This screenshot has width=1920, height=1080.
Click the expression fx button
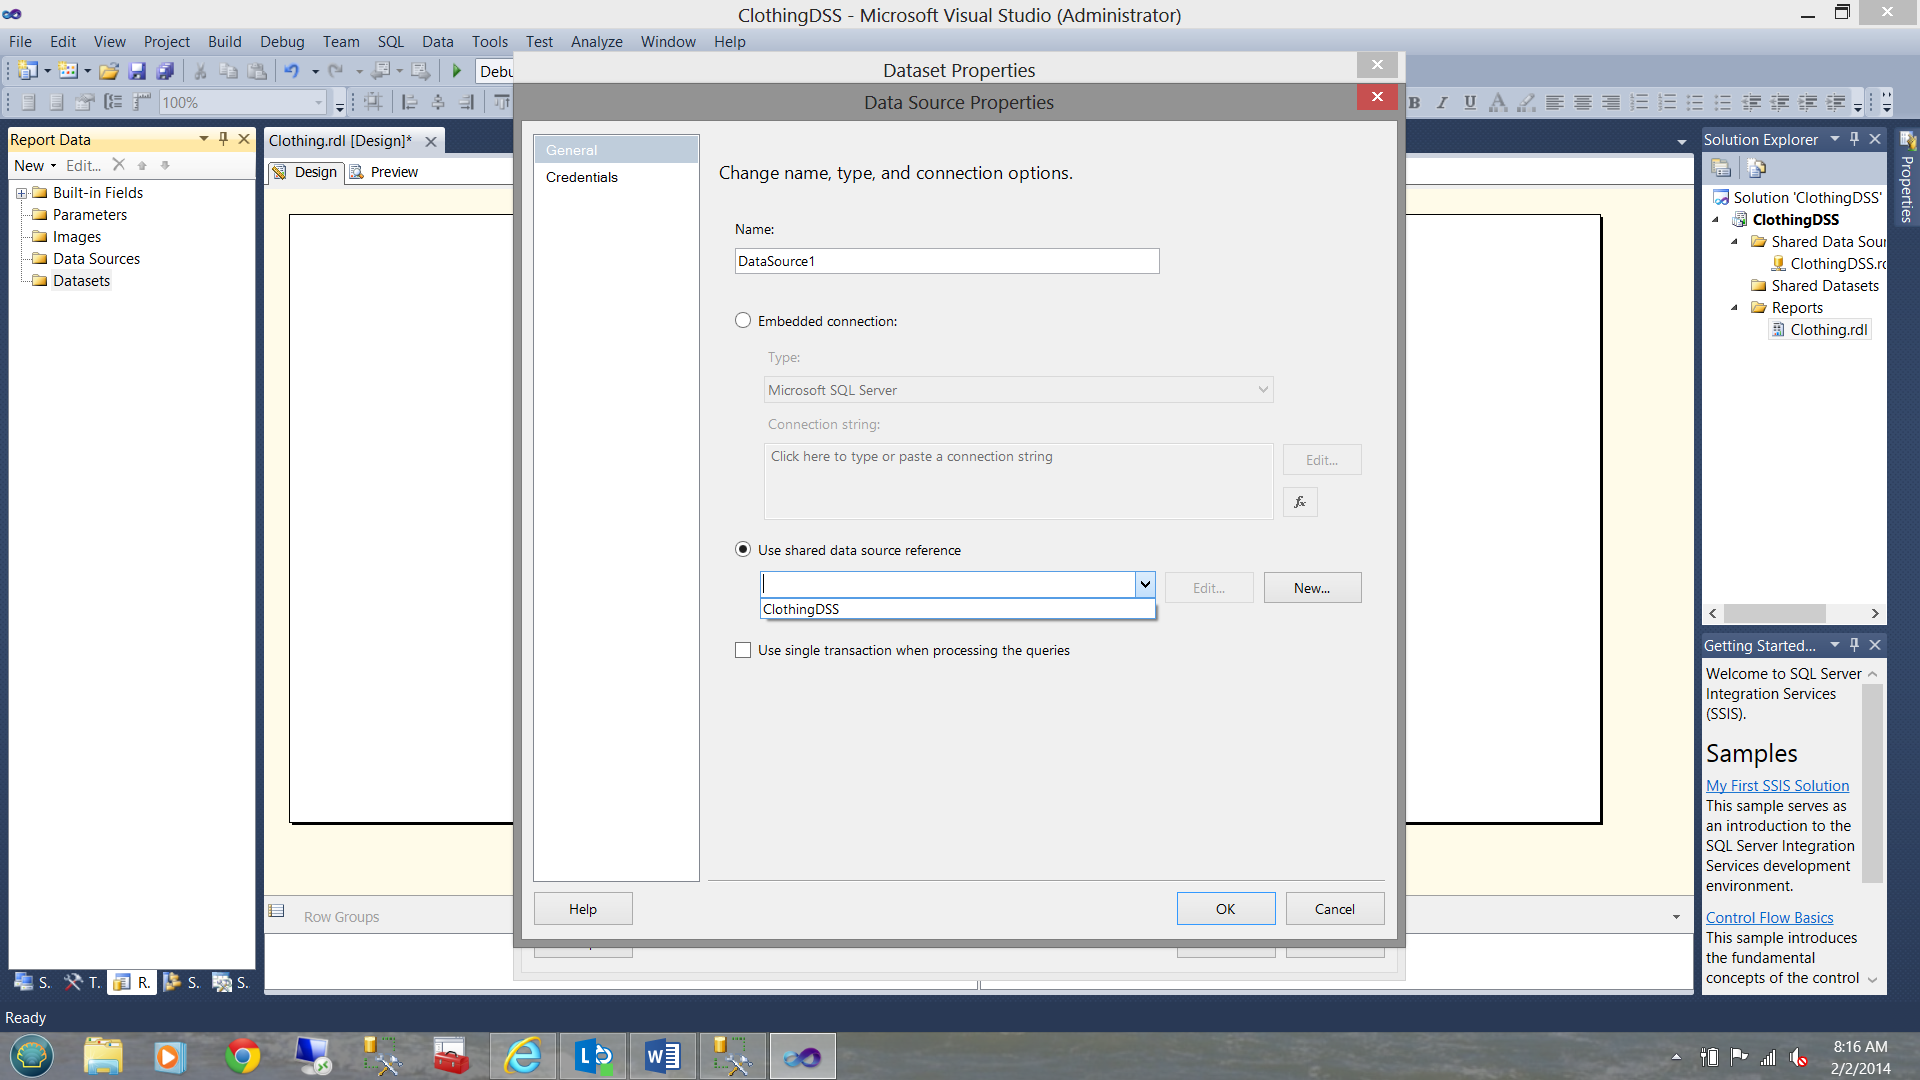[x=1300, y=502]
